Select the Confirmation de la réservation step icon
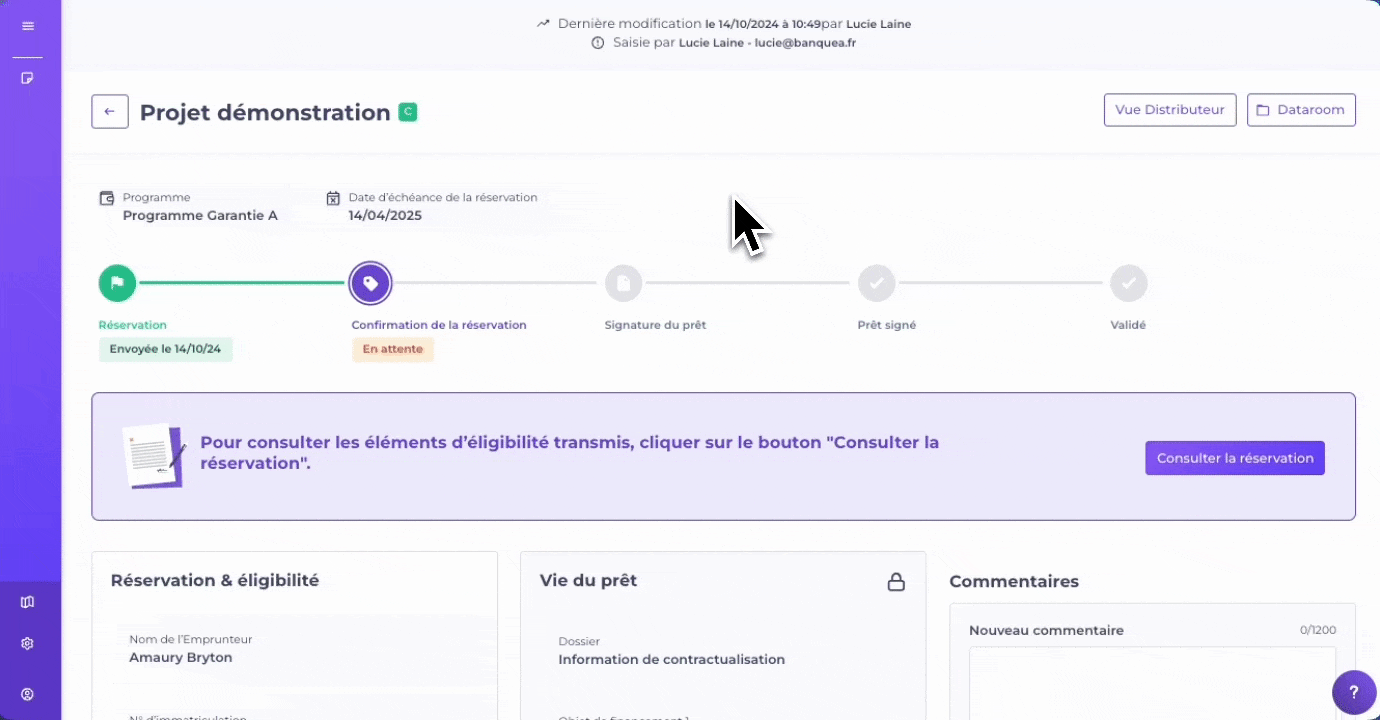1380x720 pixels. [370, 284]
